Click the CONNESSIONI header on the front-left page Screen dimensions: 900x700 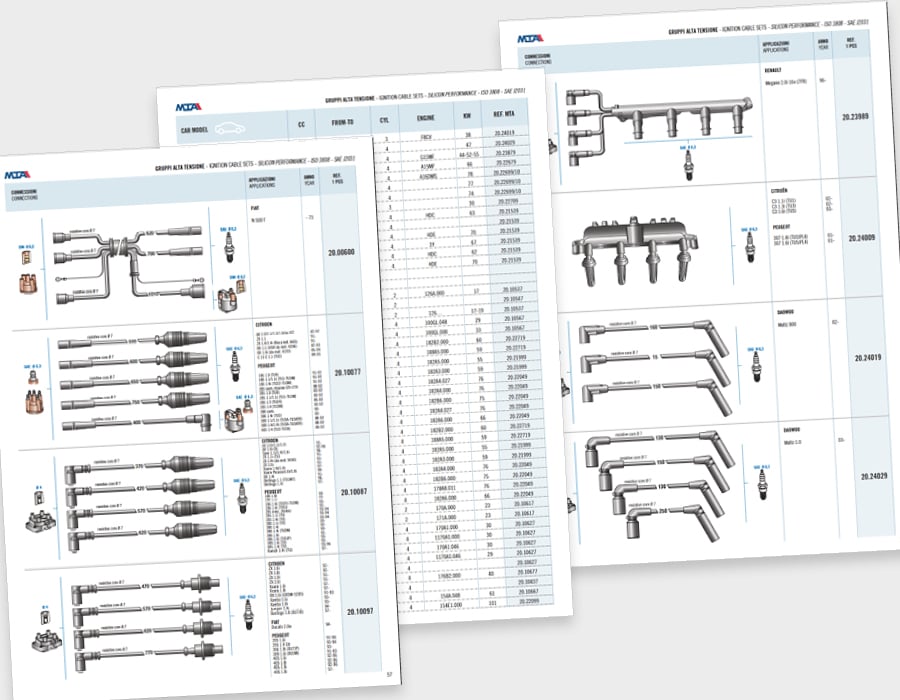tap(25, 195)
